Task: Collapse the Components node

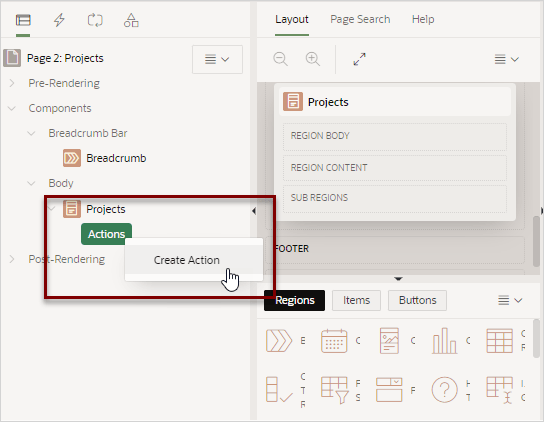Action: [11, 108]
